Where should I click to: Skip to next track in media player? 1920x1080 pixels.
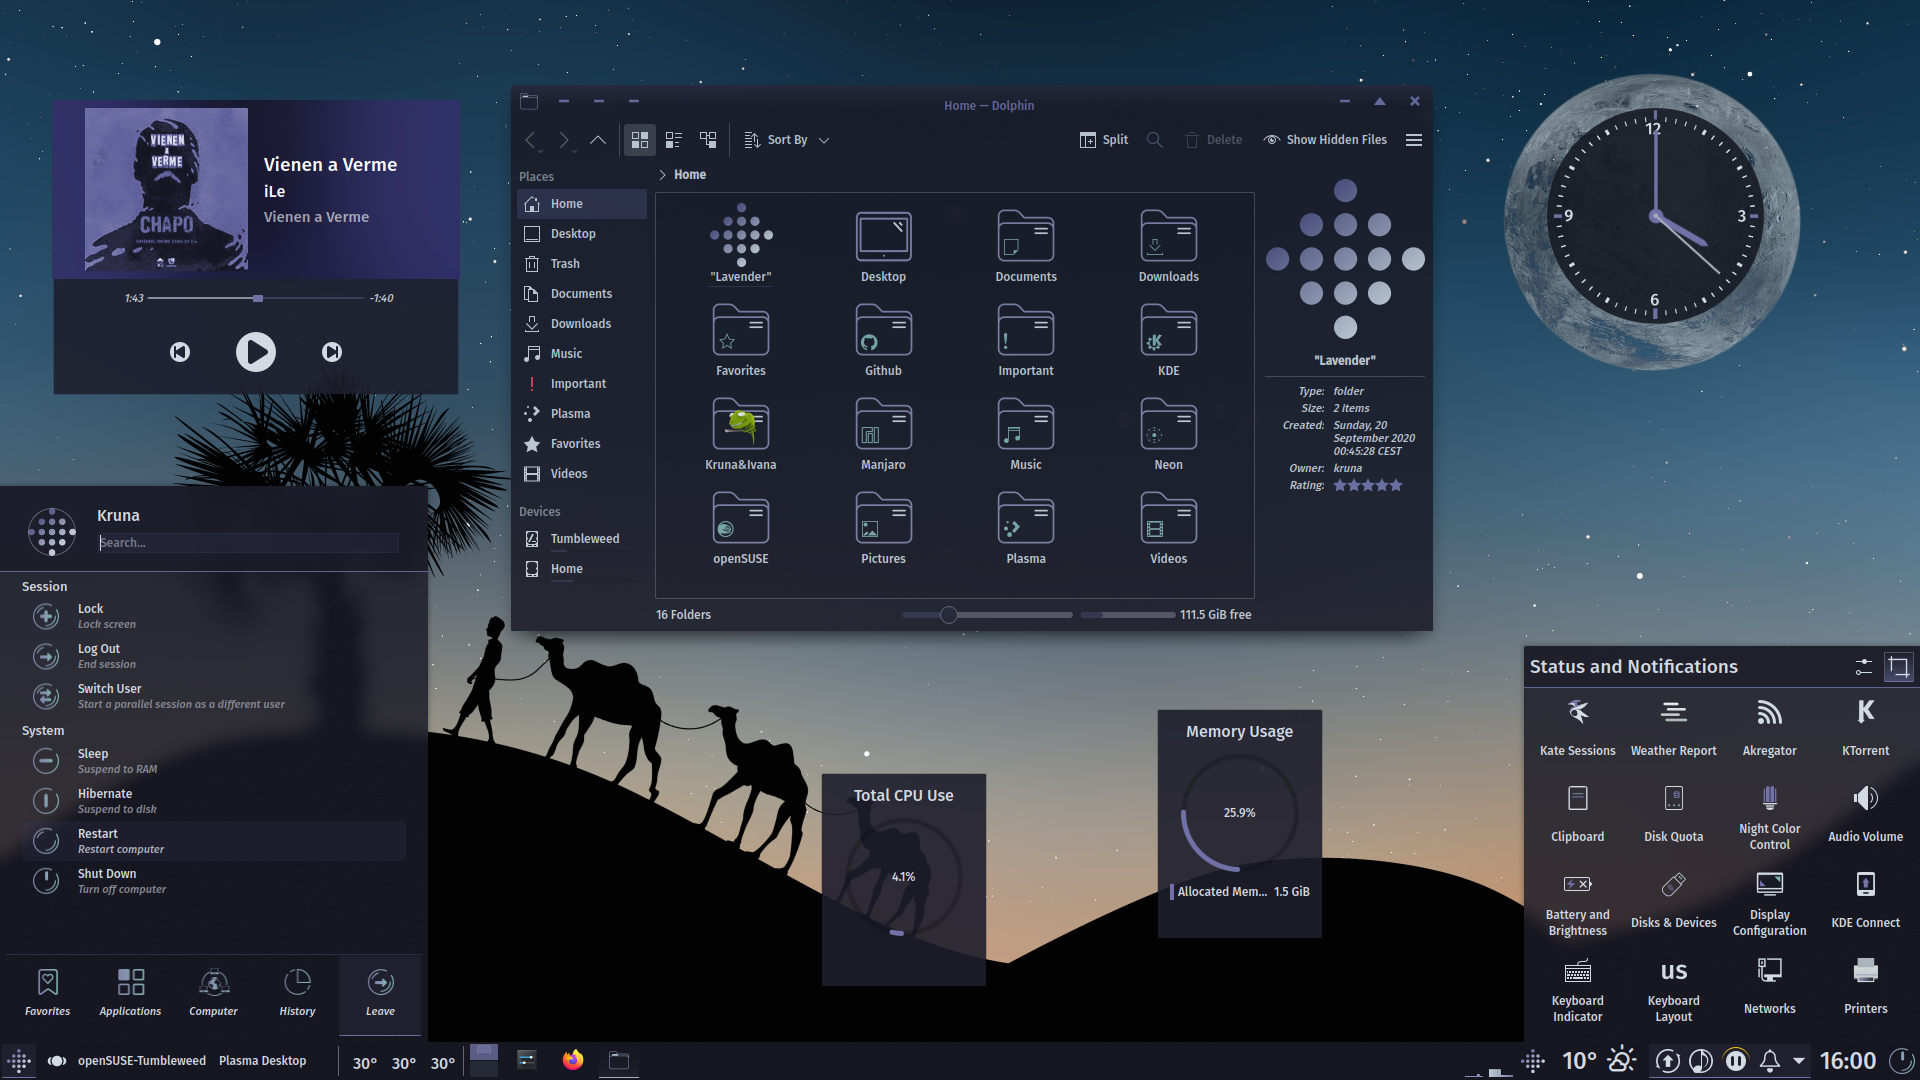point(332,352)
